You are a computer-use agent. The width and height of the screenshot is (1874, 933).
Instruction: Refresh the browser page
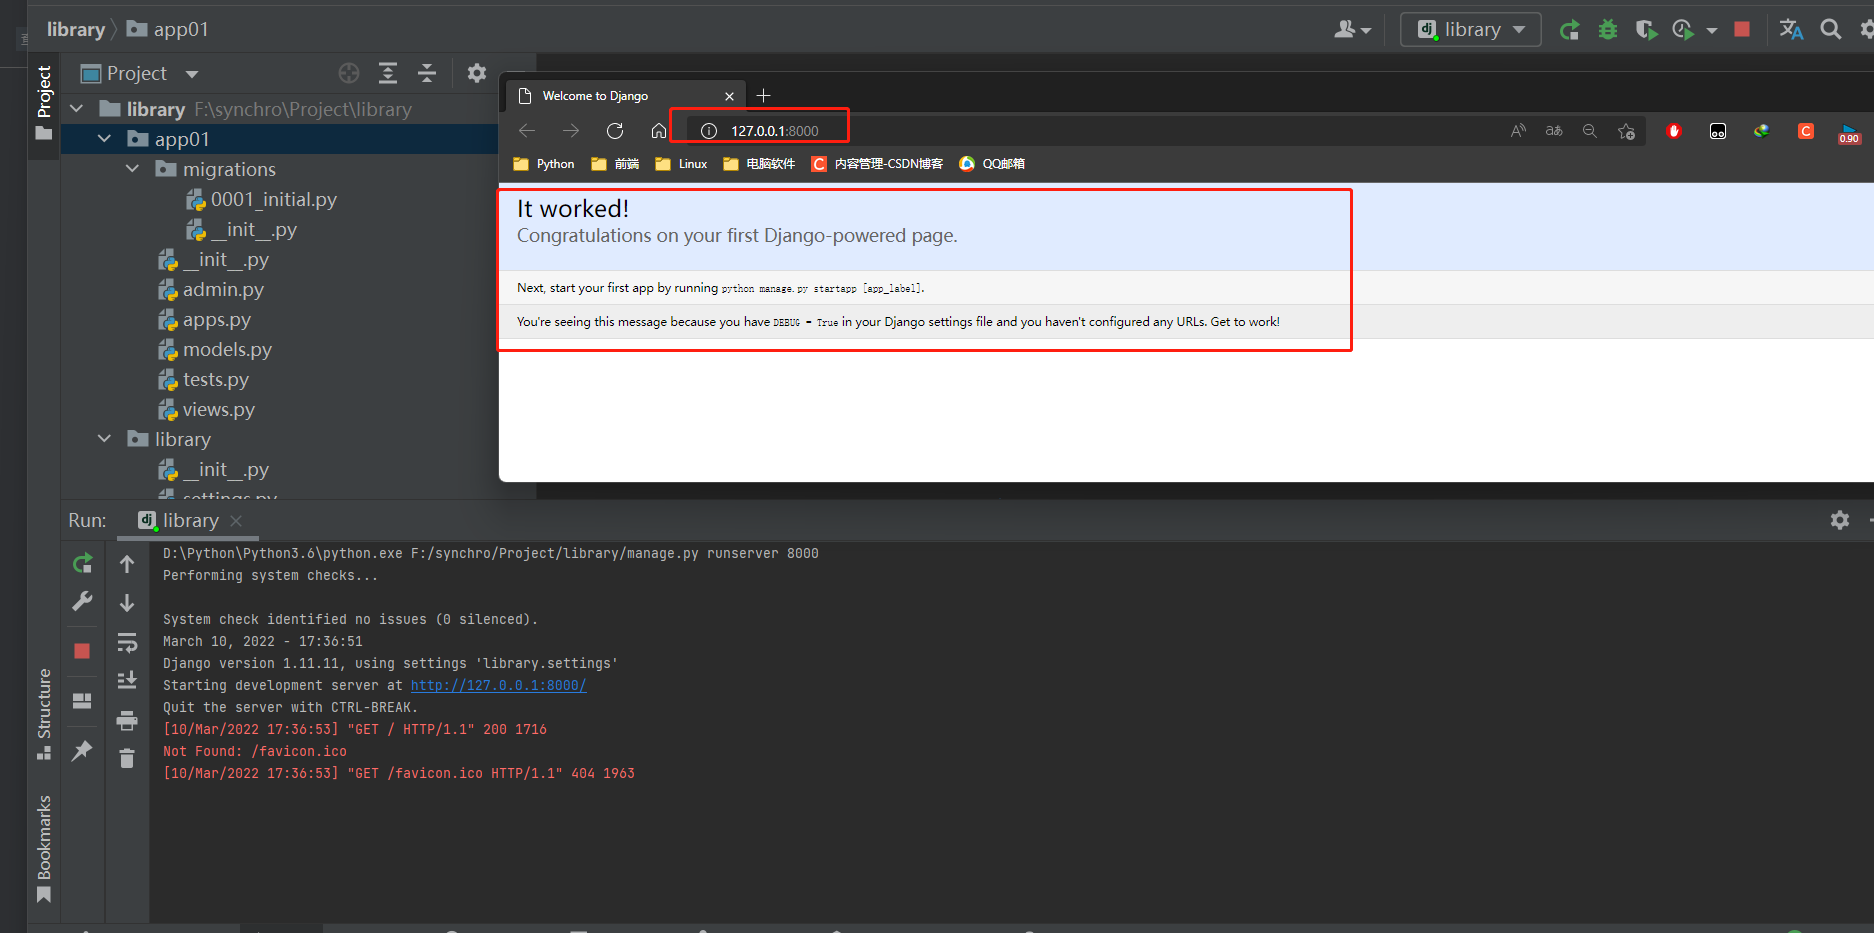click(615, 131)
